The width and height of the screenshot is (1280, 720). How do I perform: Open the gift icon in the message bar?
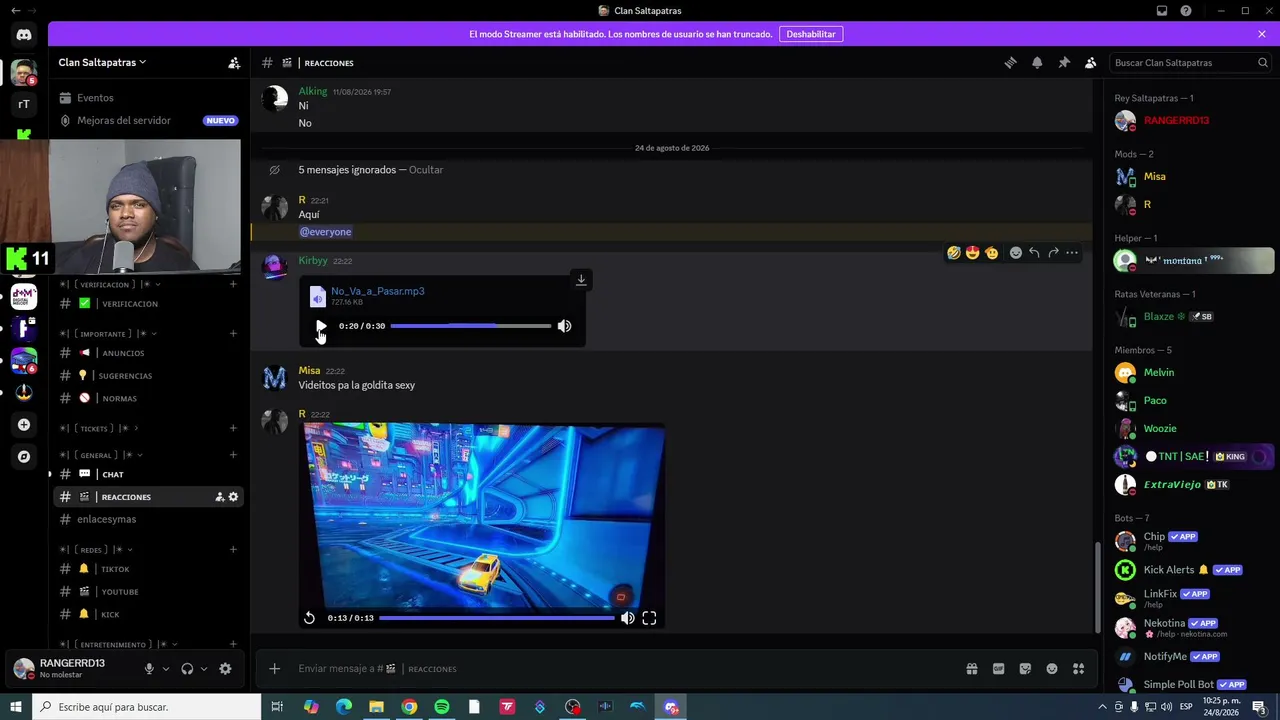point(971,669)
